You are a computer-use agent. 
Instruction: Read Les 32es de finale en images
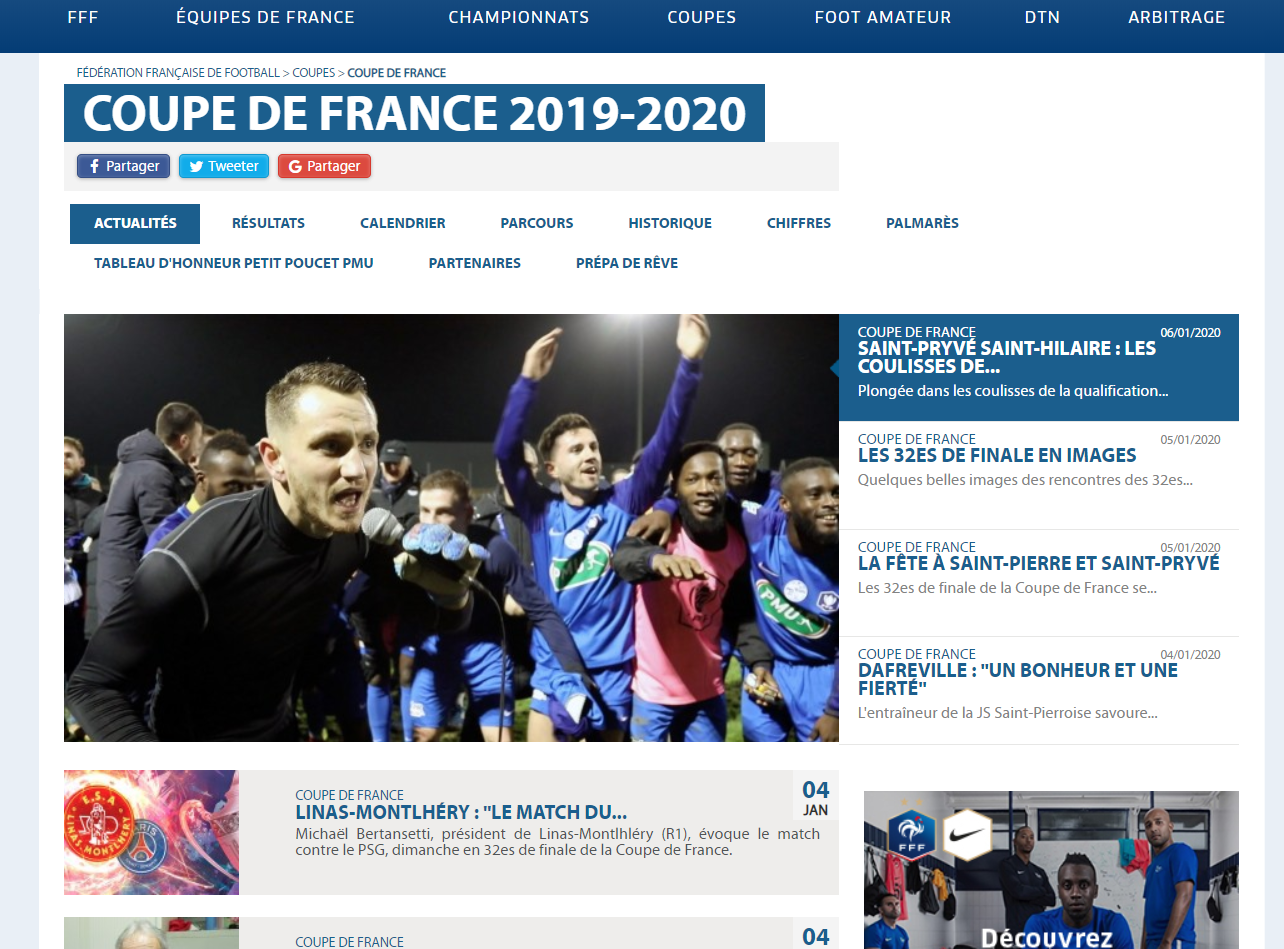point(997,455)
